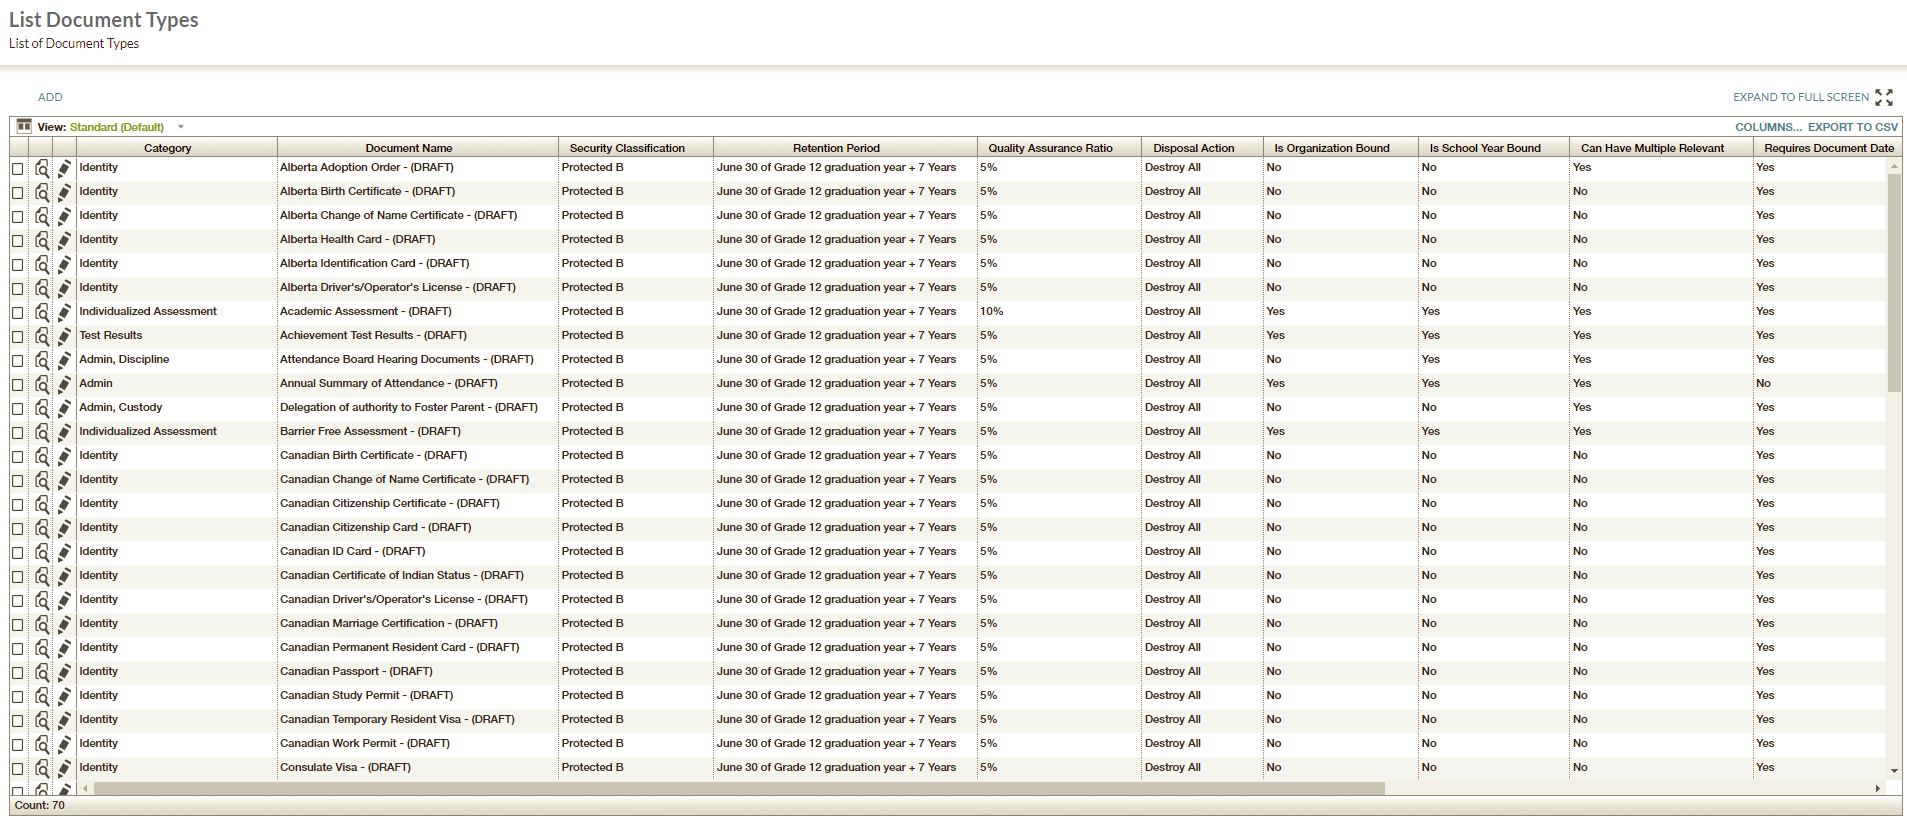Click the ADD link

pos(50,97)
